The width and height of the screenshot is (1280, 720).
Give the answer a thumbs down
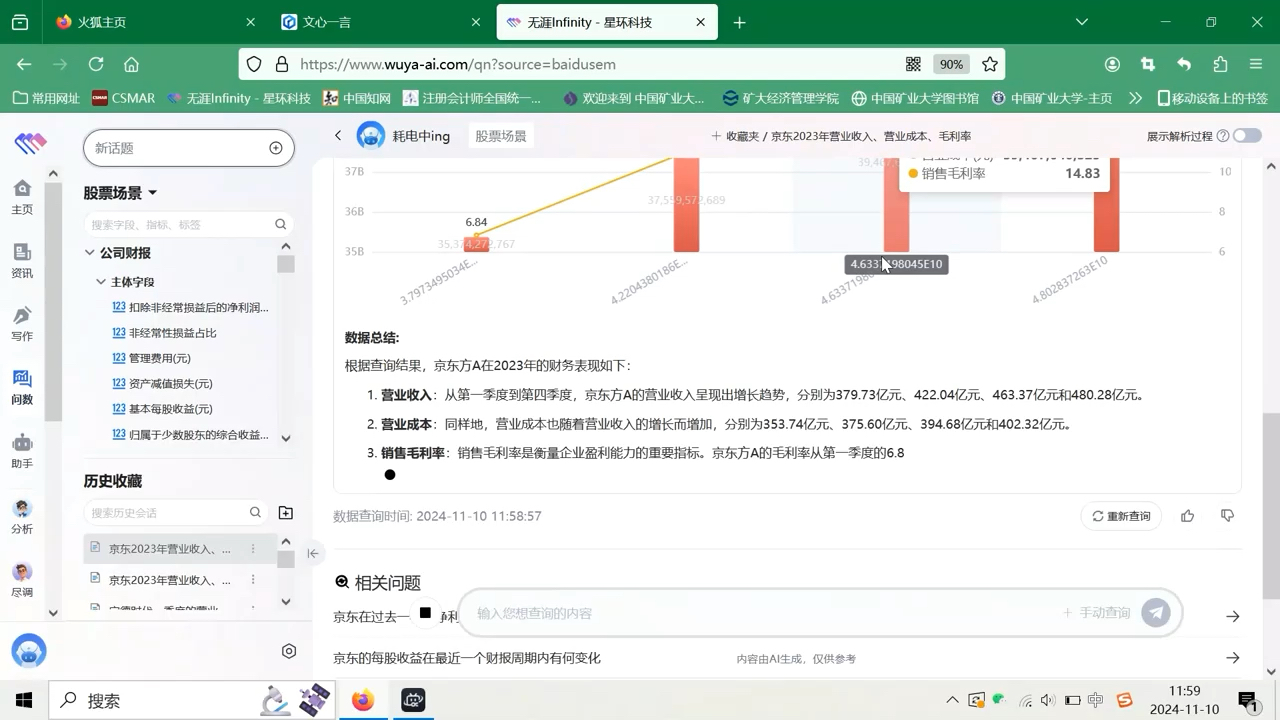pyautogui.click(x=1228, y=516)
